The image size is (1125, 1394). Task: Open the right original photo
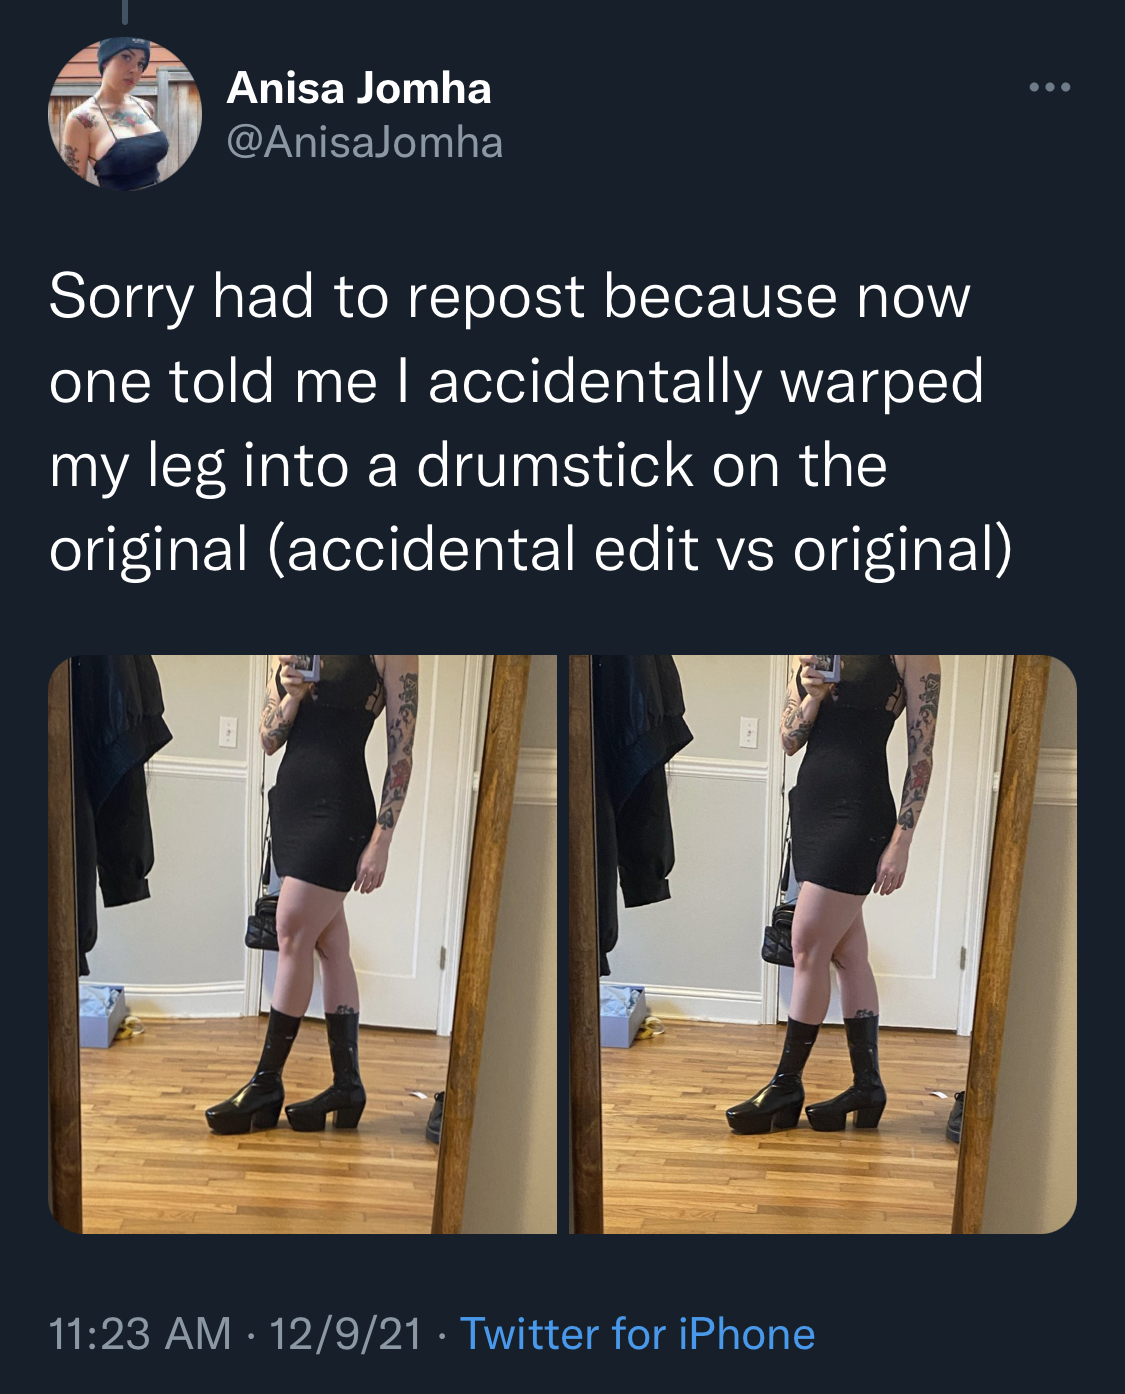pyautogui.click(x=823, y=944)
